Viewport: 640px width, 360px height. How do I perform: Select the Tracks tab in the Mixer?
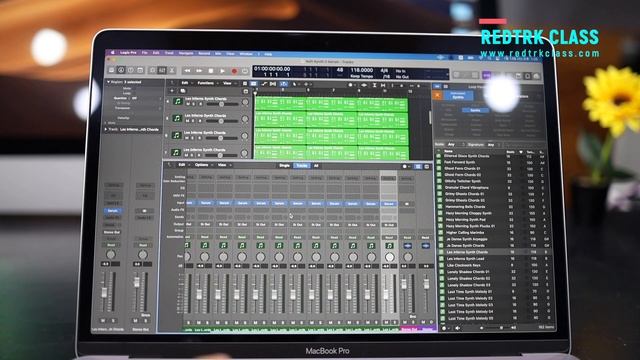(302, 166)
